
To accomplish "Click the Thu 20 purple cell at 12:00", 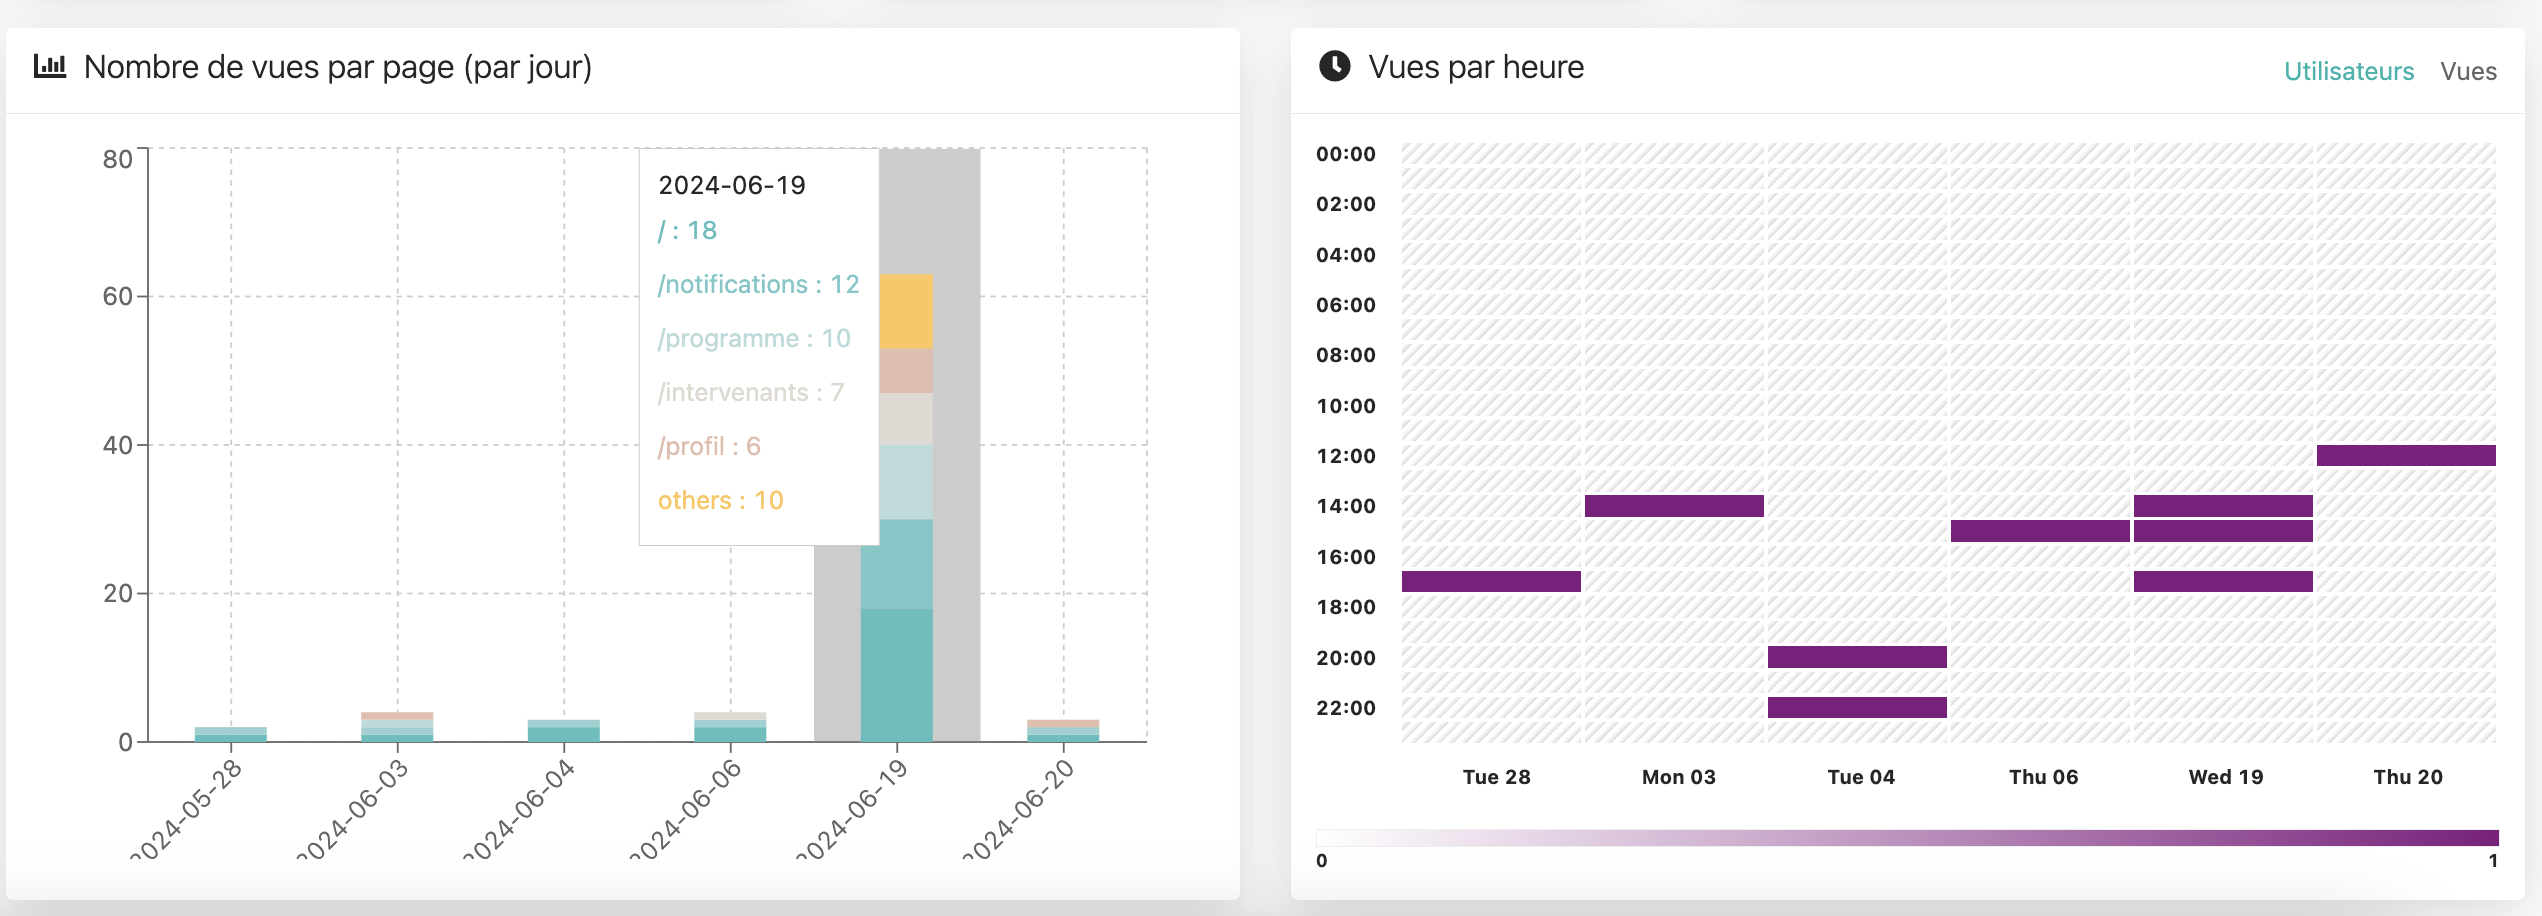I will point(2406,456).
